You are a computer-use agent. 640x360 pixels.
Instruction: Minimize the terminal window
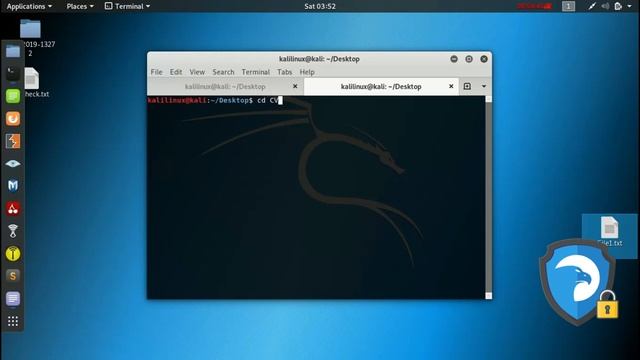coord(454,59)
